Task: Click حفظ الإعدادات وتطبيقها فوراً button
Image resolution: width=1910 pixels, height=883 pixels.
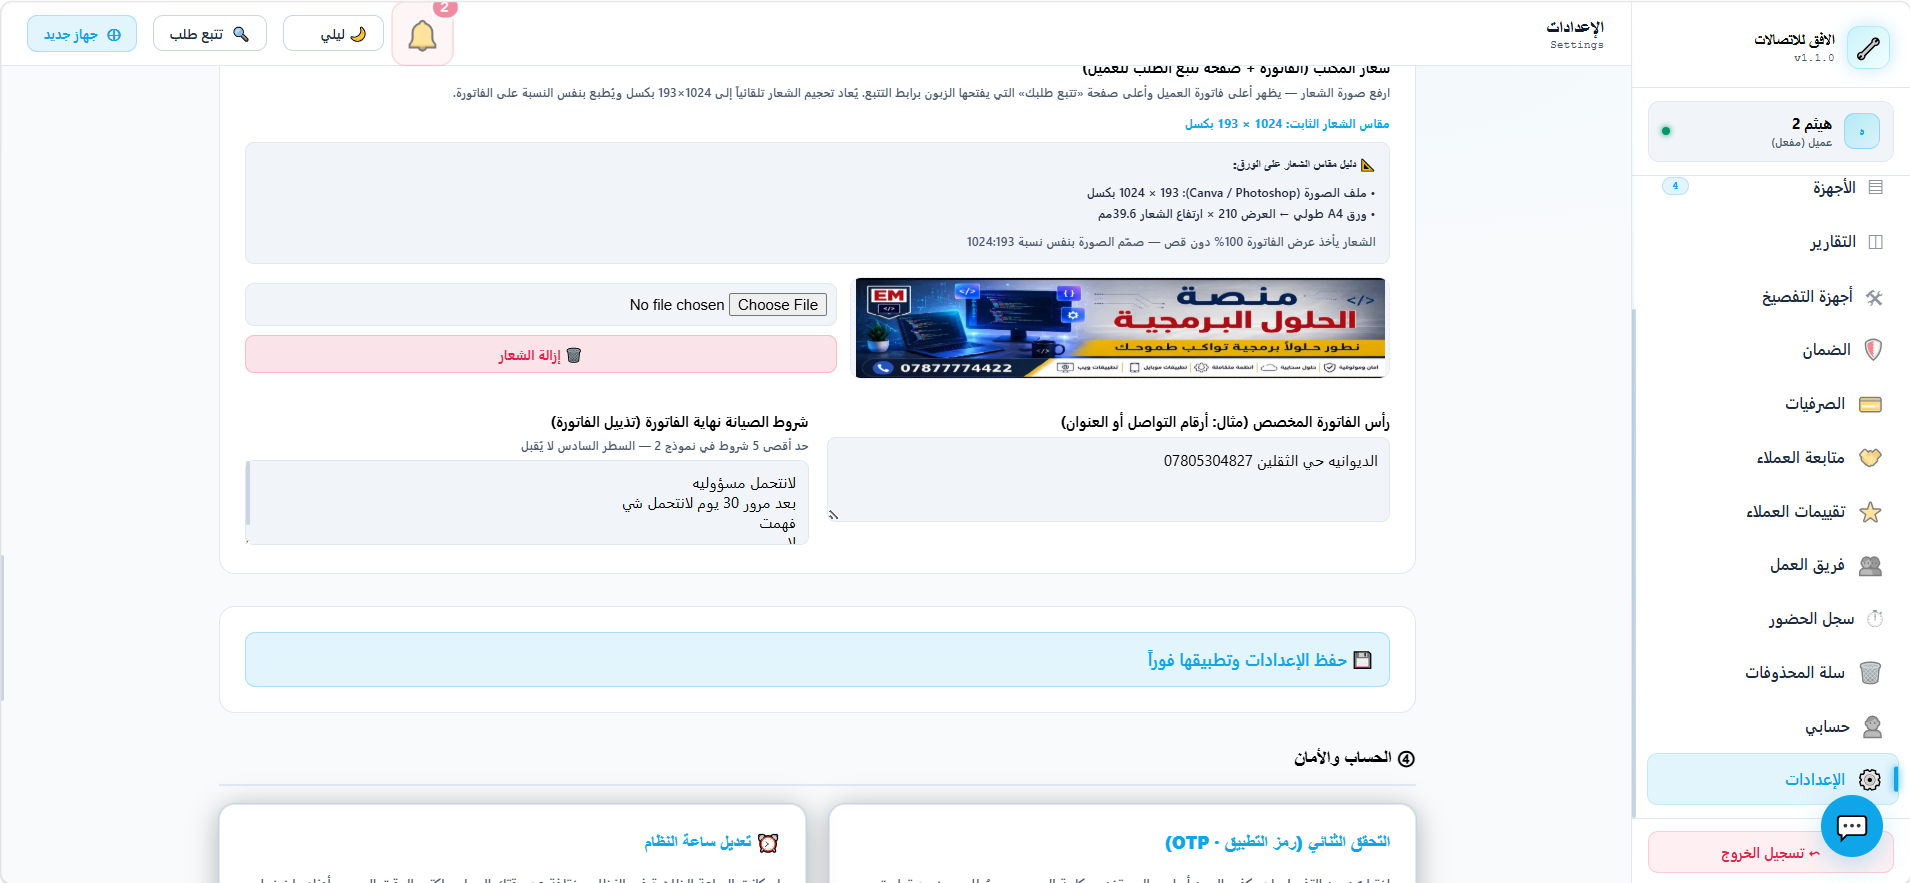Action: click(817, 660)
